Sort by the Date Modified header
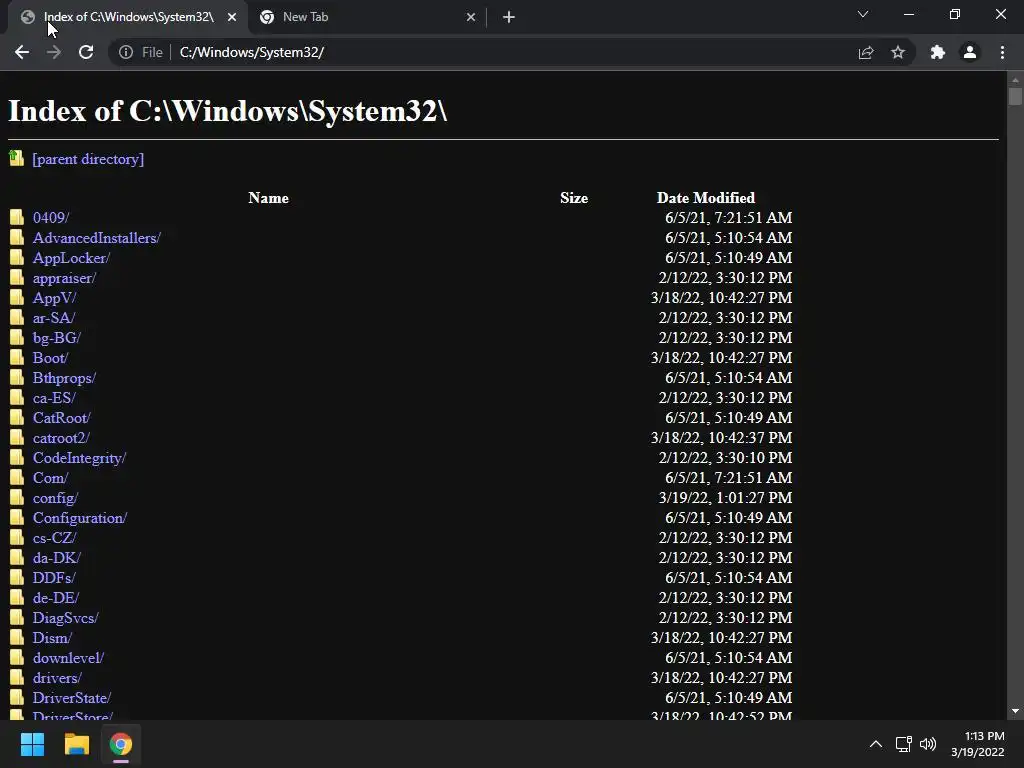 tap(705, 198)
